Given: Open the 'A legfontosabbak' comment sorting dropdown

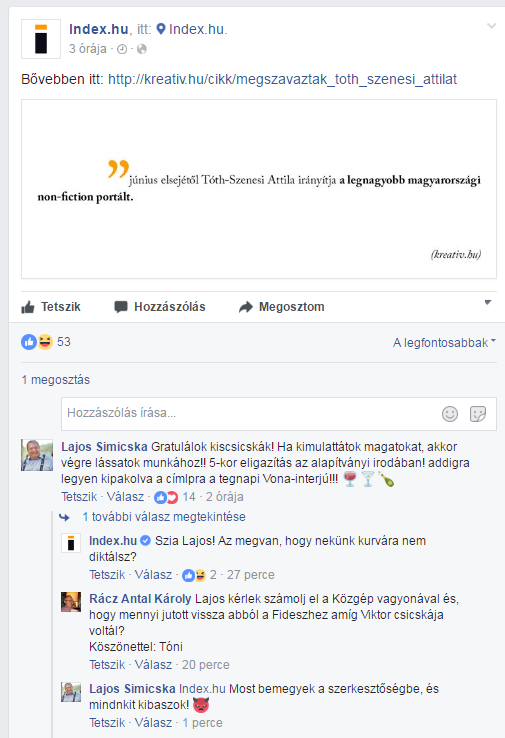Looking at the screenshot, I should 444,343.
